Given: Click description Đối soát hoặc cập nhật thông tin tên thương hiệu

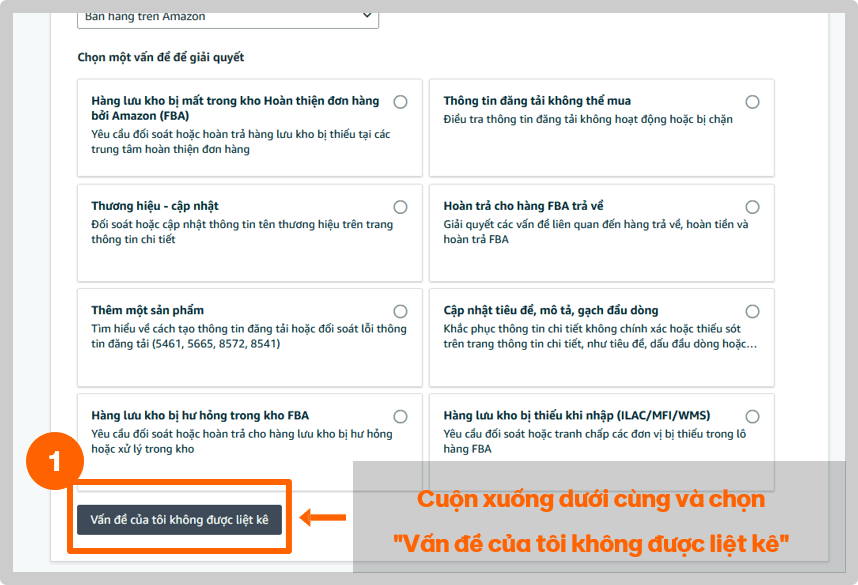Looking at the screenshot, I should pyautogui.click(x=242, y=232).
